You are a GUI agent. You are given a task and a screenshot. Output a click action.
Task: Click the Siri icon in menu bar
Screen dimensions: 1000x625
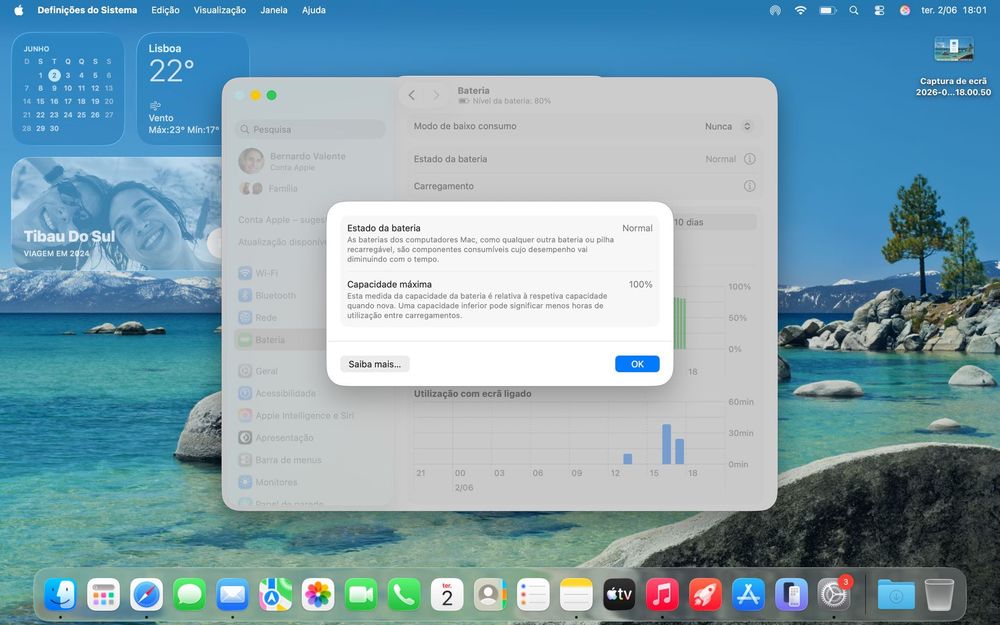pos(904,10)
